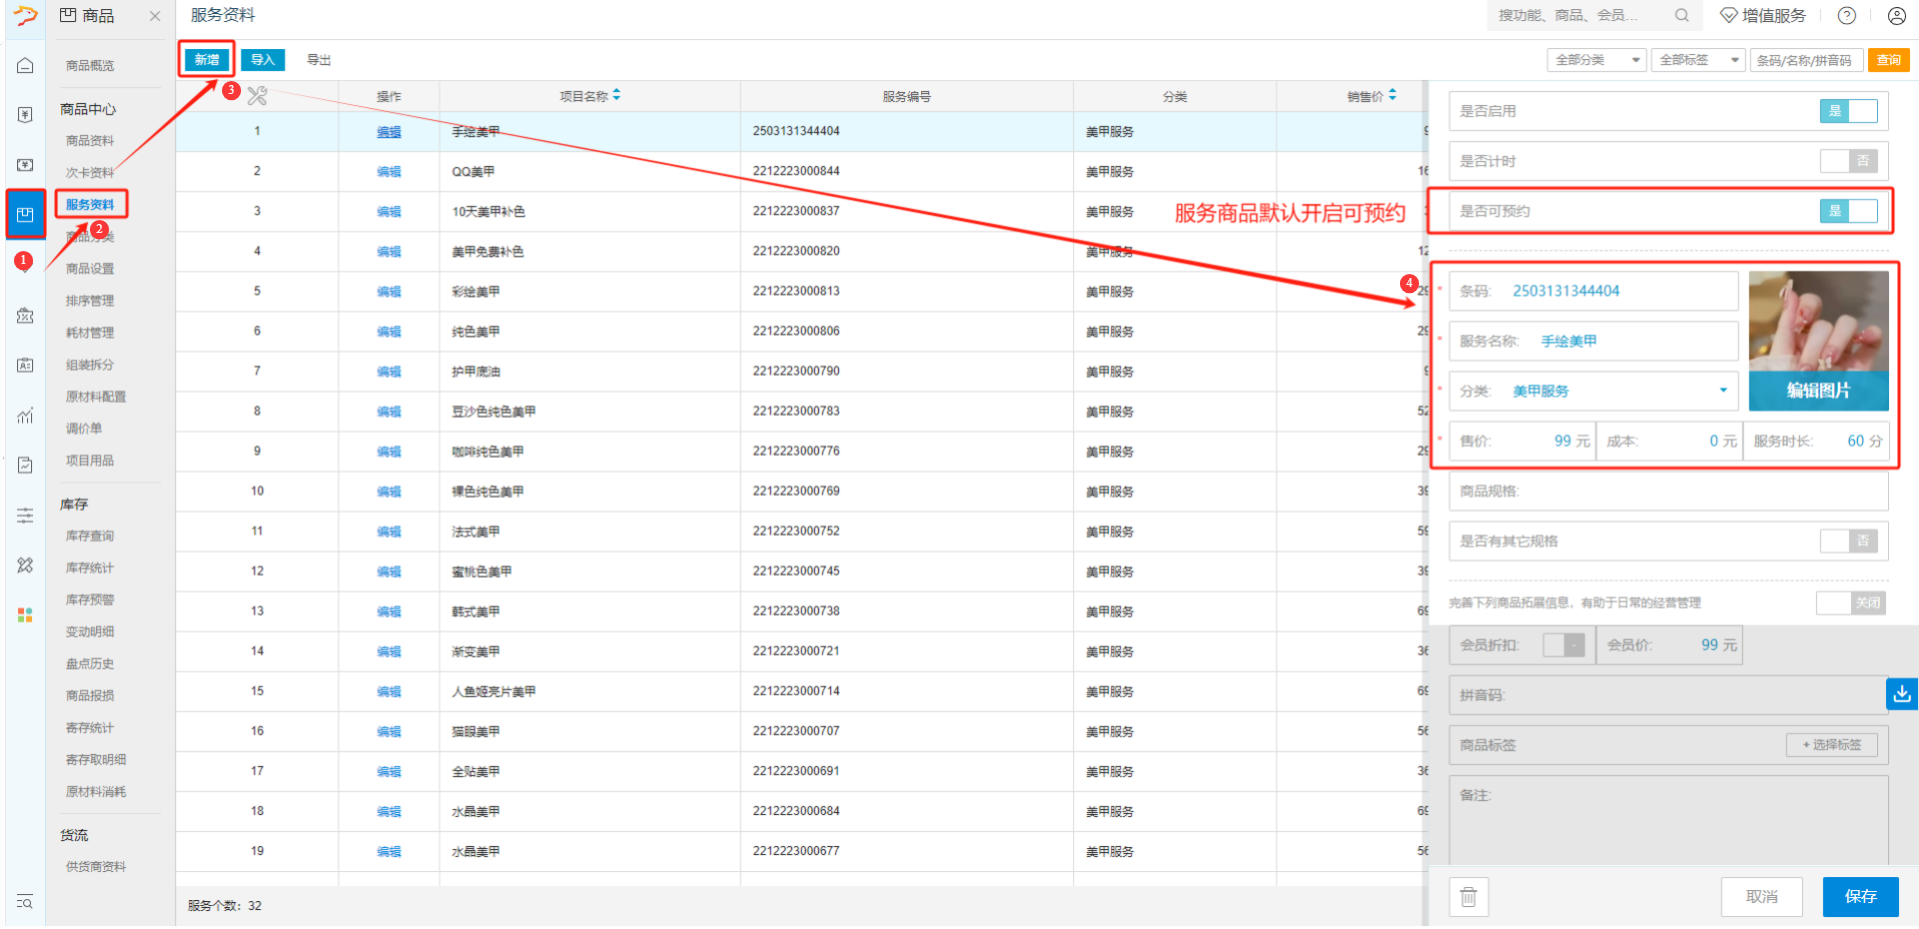Click the wrench column settings icon
This screenshot has height=929, width=1919.
tap(257, 96)
